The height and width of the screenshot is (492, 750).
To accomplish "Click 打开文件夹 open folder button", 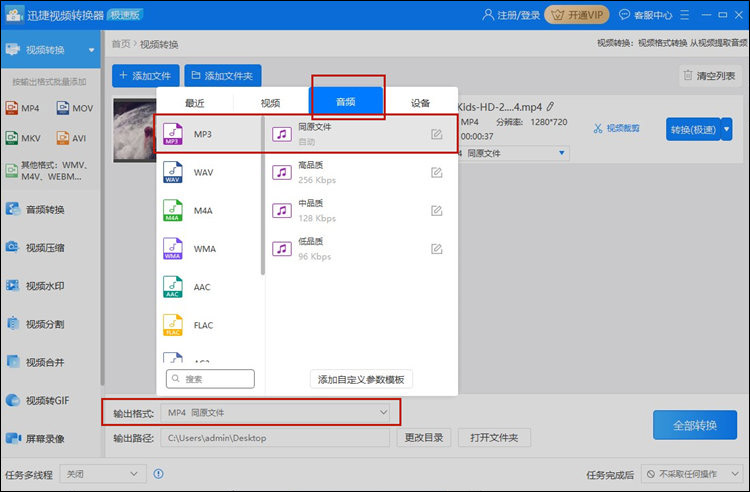I will (494, 437).
